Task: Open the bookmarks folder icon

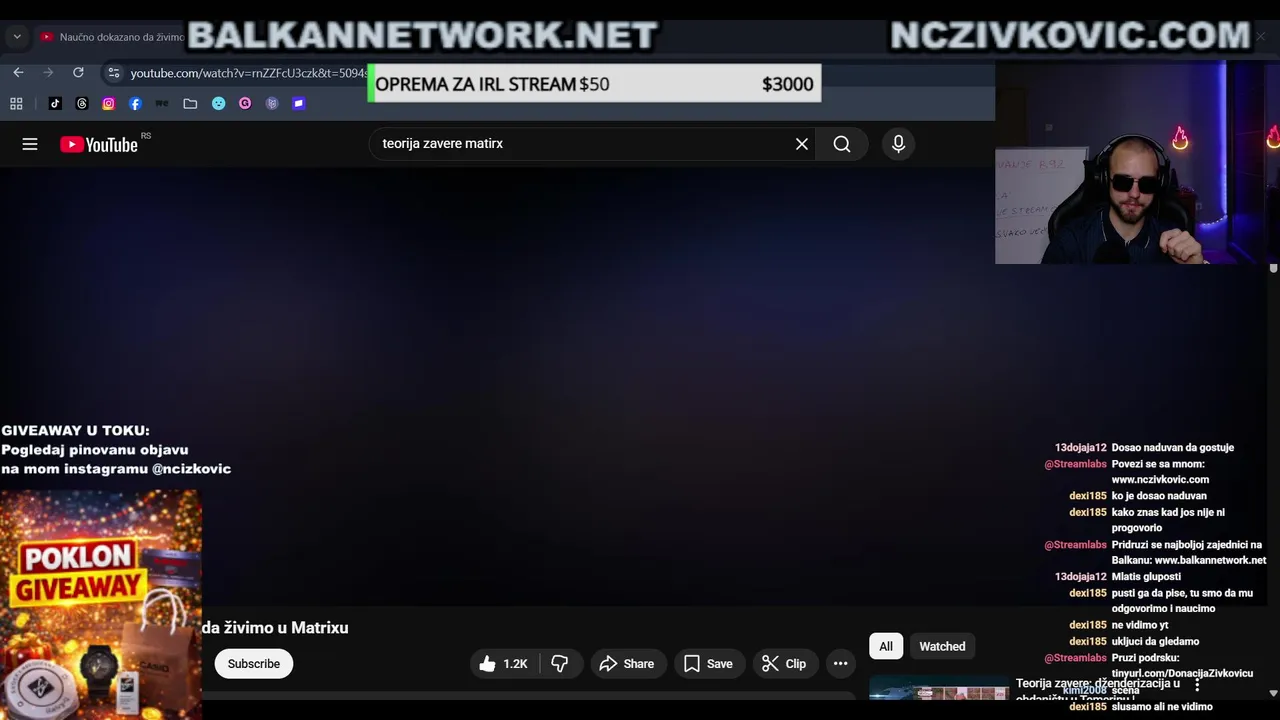Action: (190, 103)
